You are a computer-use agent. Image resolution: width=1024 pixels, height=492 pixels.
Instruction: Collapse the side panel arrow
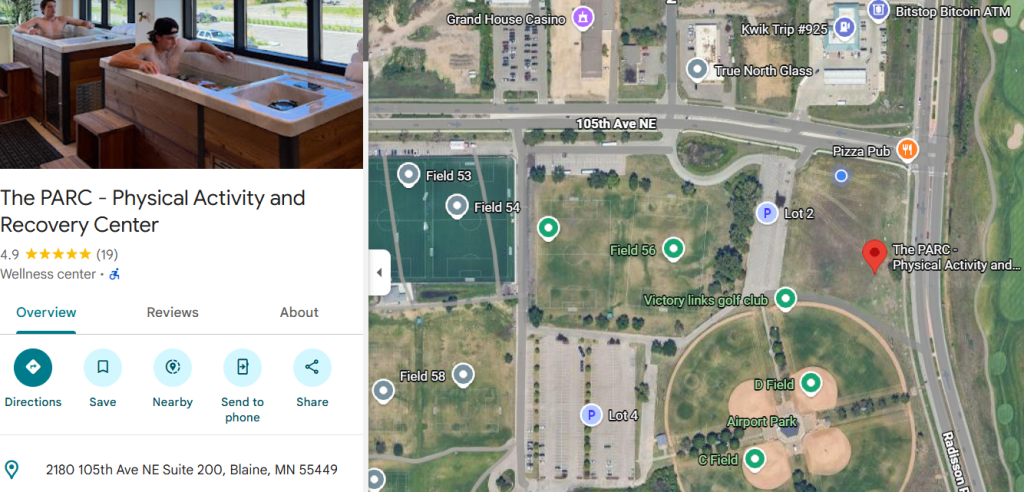pyautogui.click(x=379, y=272)
